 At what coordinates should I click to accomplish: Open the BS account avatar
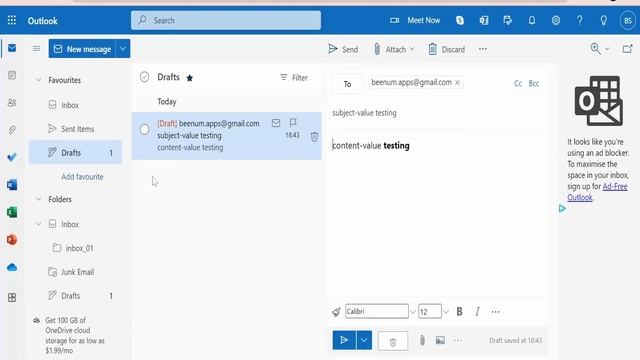pos(628,20)
